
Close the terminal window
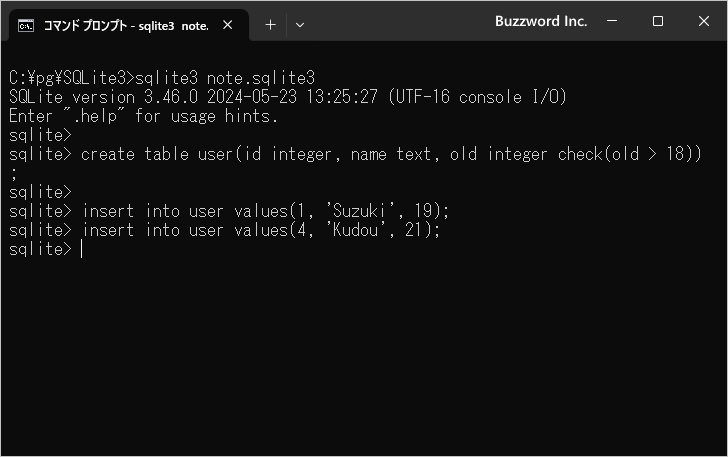(703, 21)
